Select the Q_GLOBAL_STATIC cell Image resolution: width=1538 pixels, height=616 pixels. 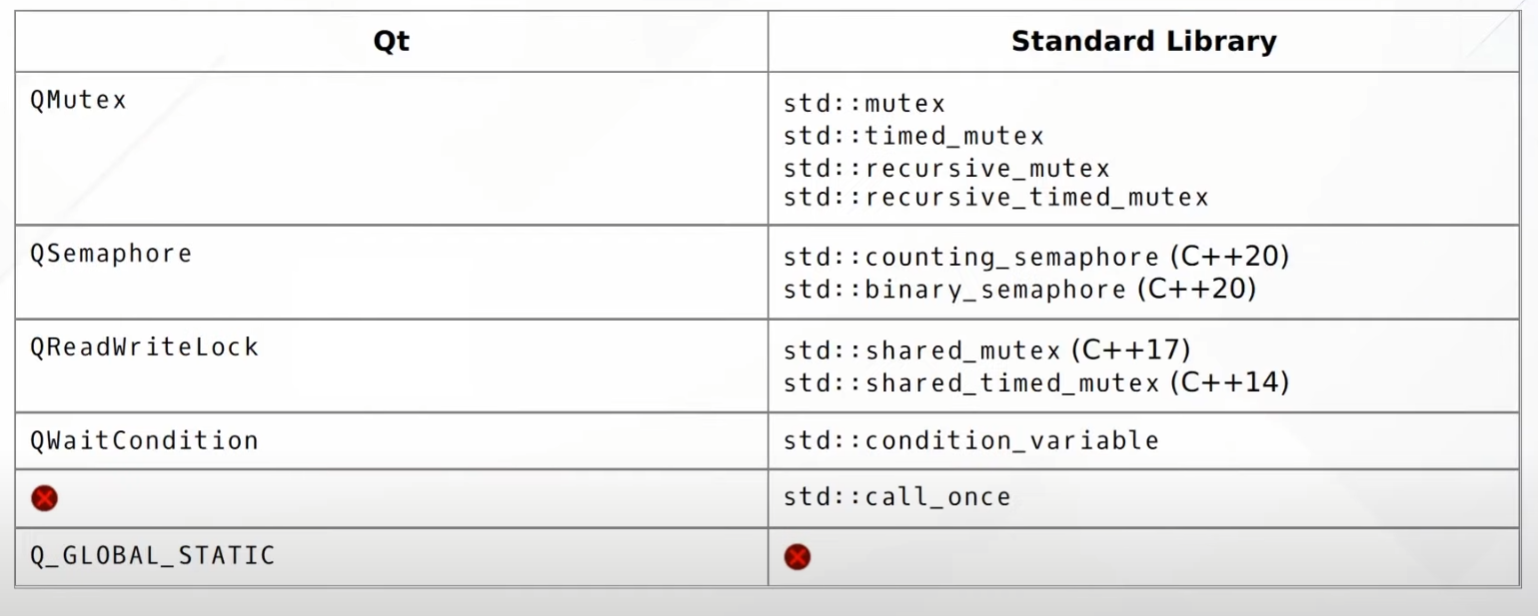click(x=391, y=557)
